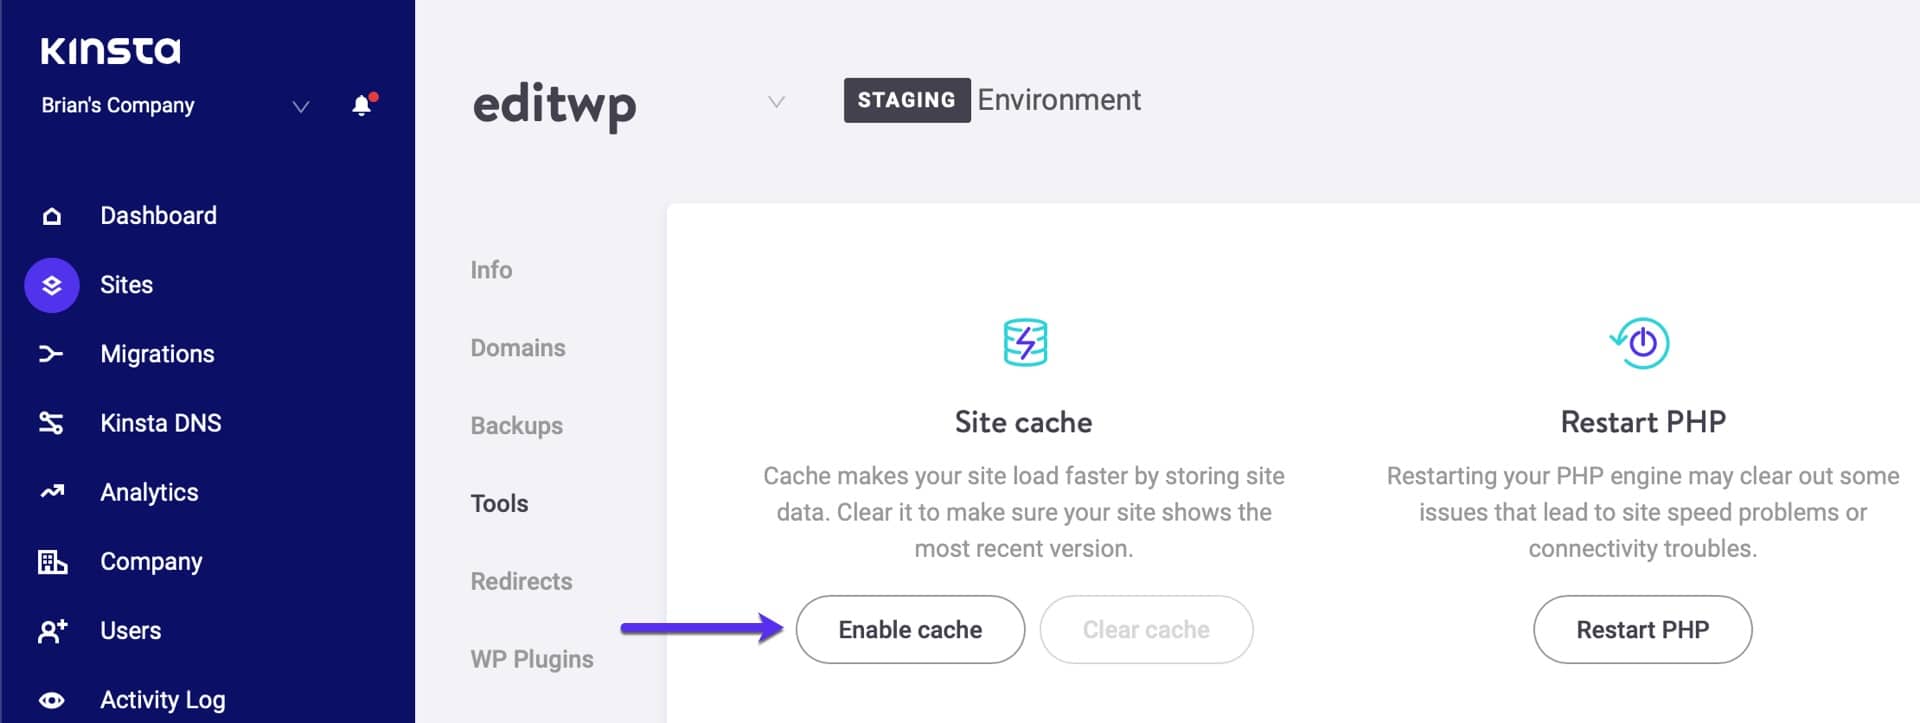The image size is (1920, 723).
Task: Click the Dashboard home icon
Action: (52, 216)
